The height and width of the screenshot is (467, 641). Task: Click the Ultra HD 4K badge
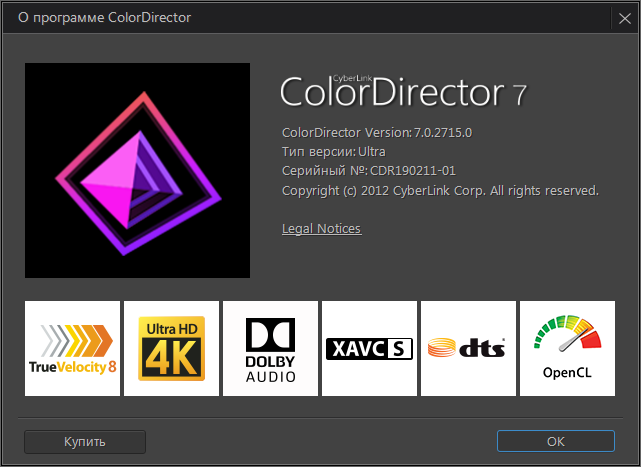coord(171,348)
